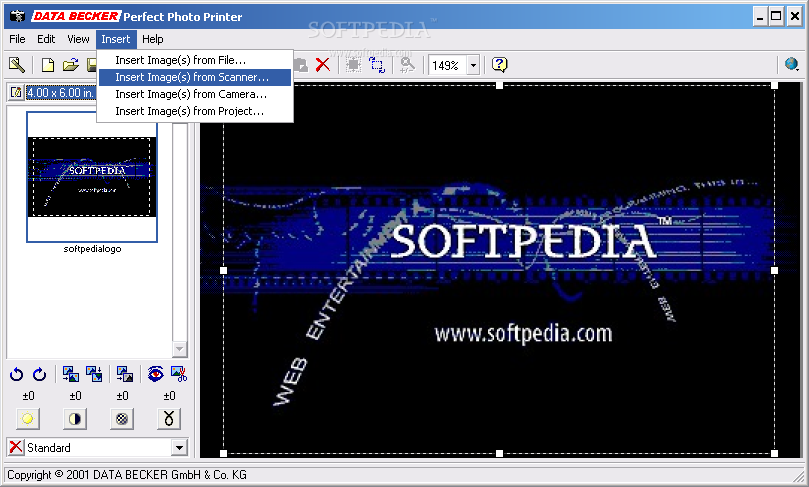Maximize the Perfect Photo Printer window
This screenshot has width=809, height=487.
775,17
